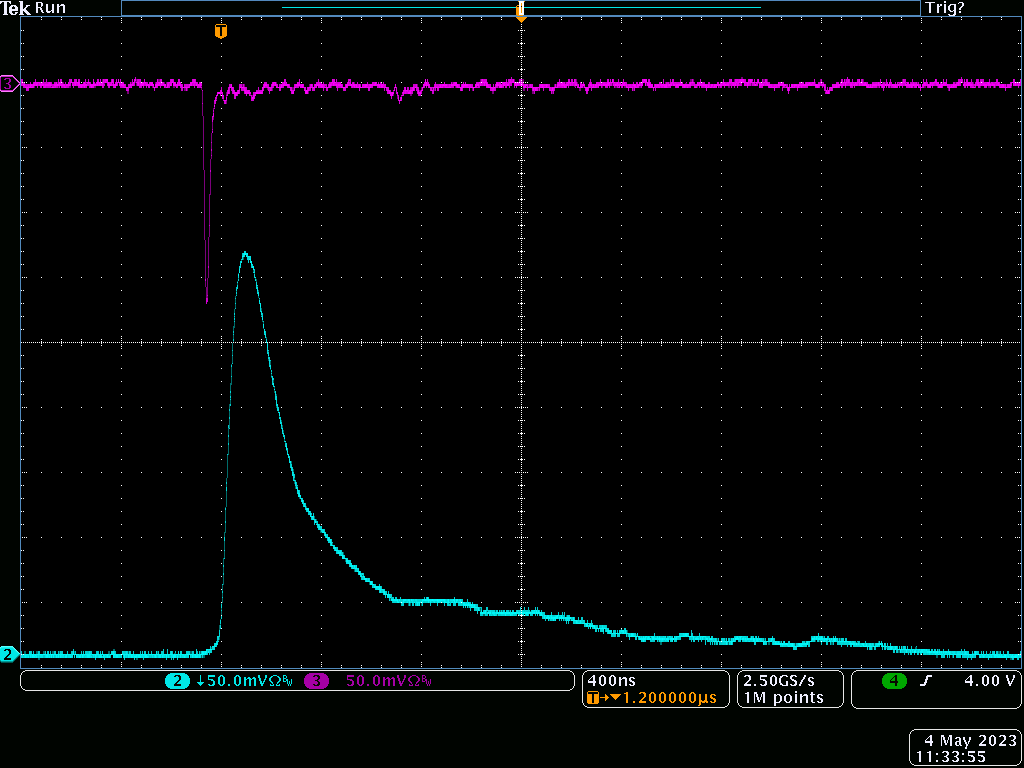Click the magenta channel 3 badge
1024x768 pixels.
coord(316,681)
